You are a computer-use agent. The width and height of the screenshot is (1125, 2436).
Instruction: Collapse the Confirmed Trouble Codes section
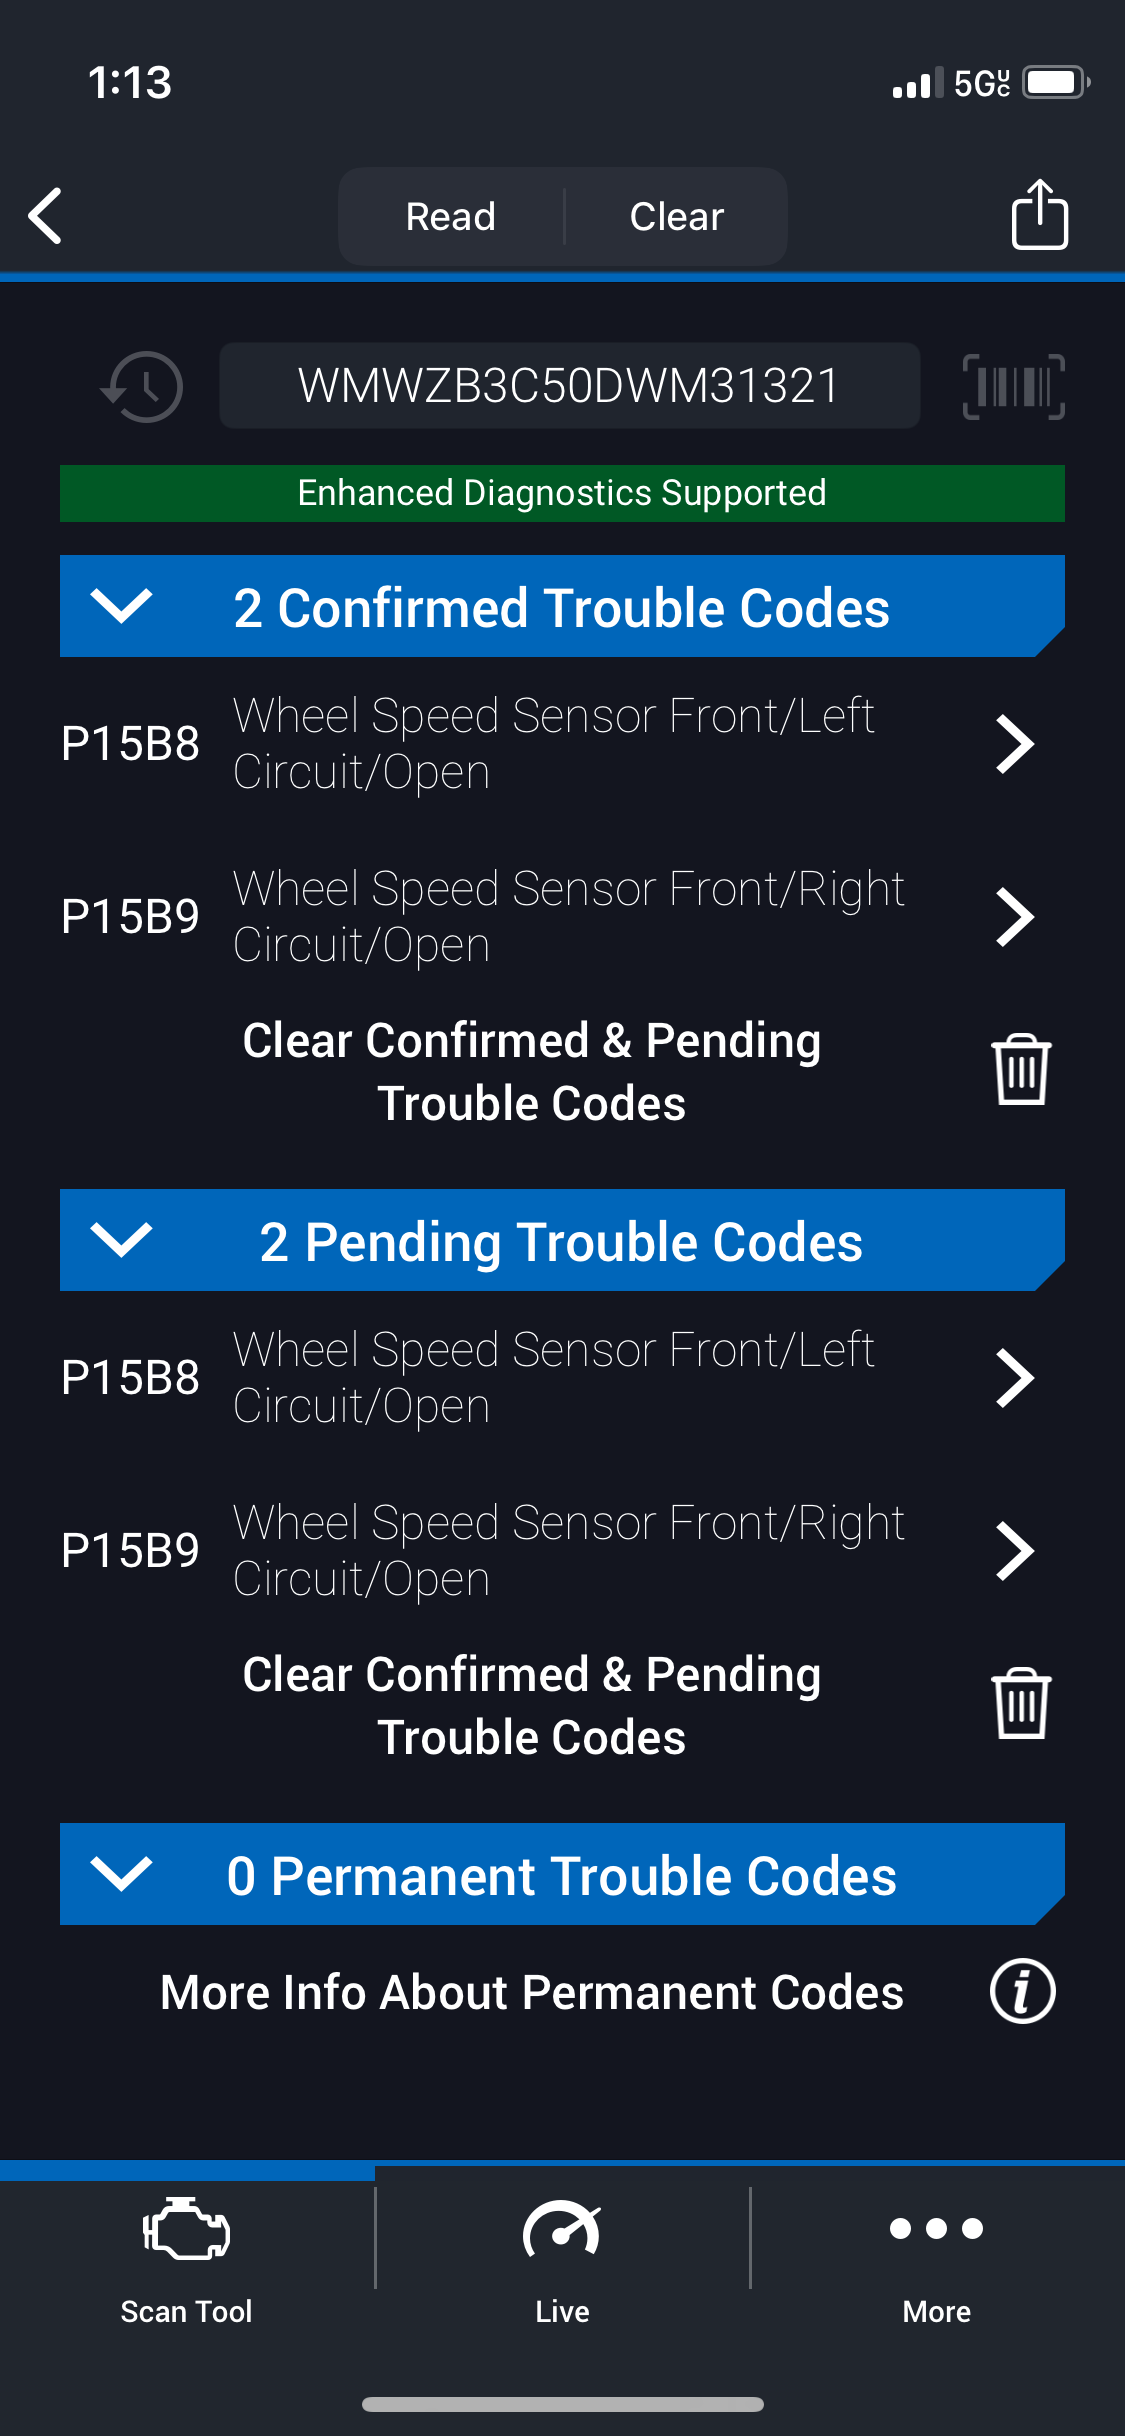121,606
